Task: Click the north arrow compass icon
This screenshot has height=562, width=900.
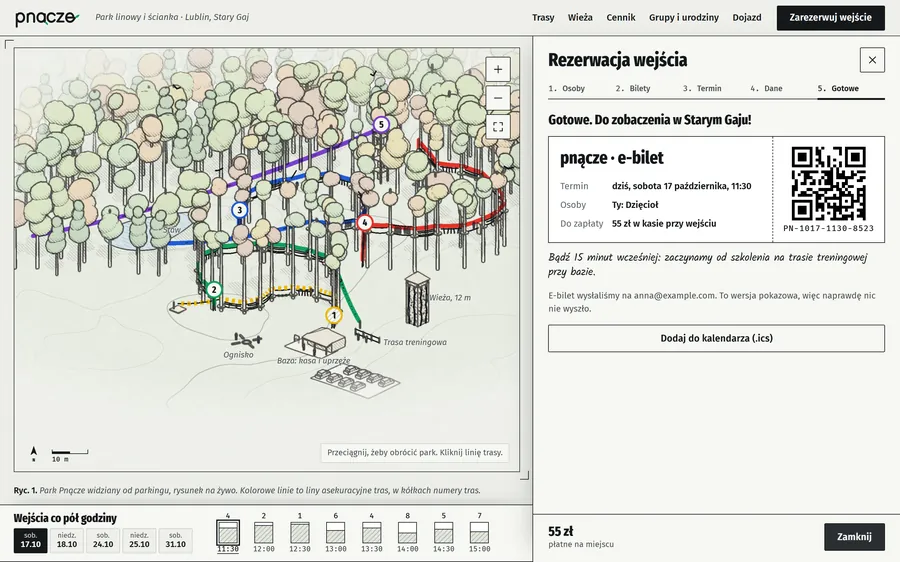Action: tap(34, 454)
